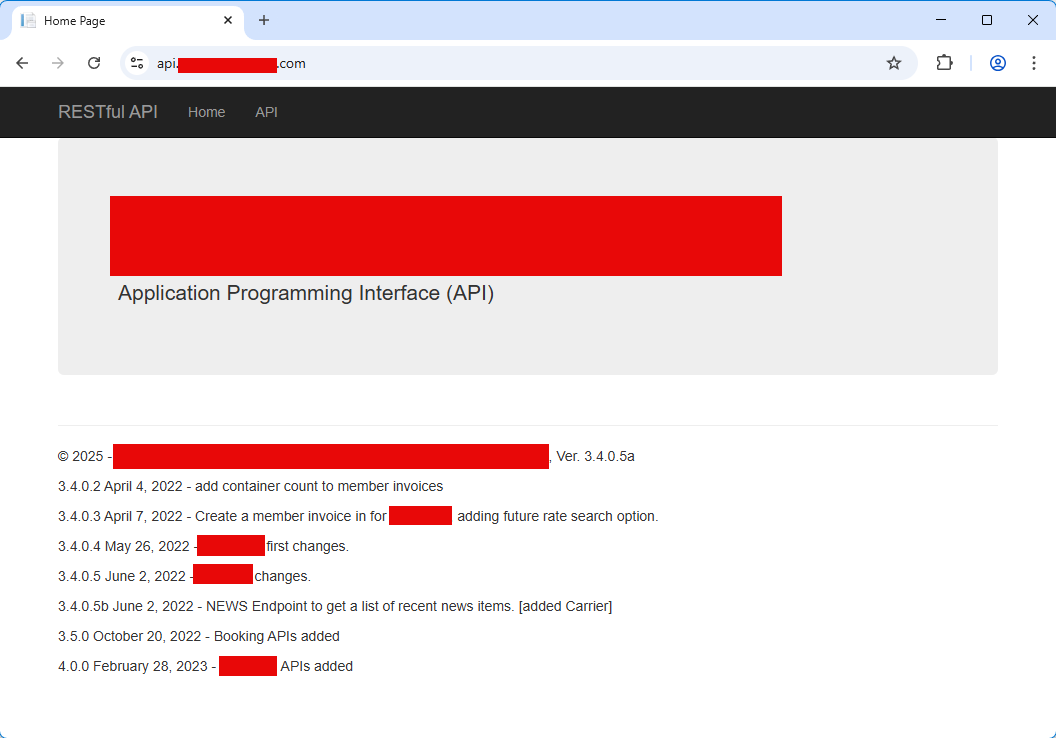Open the Extensions puzzle icon

944,63
